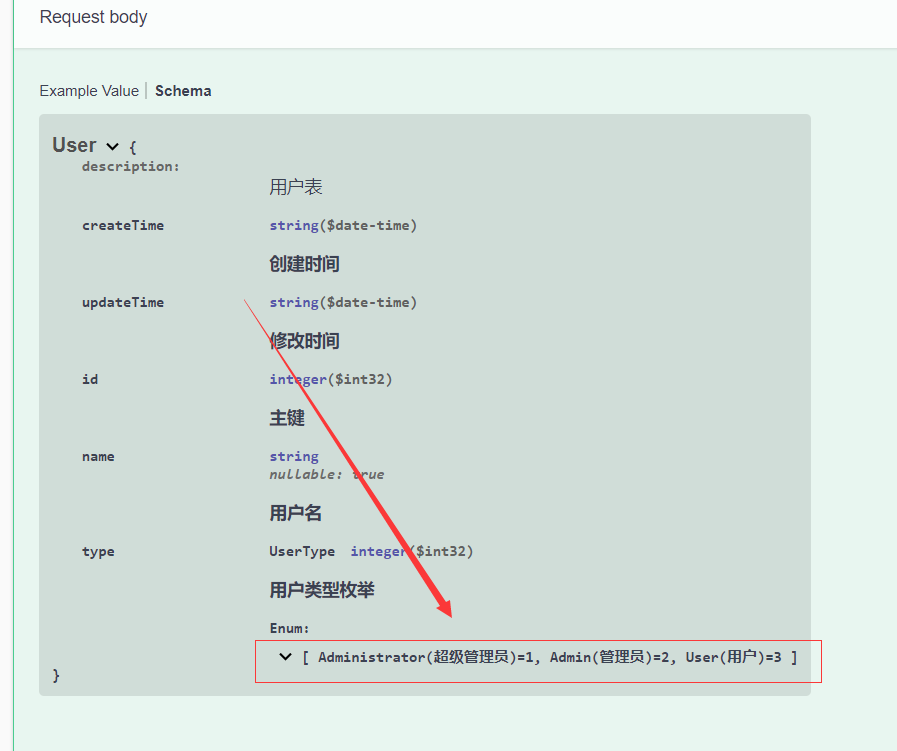This screenshot has width=897, height=751.
Task: Click the string($date-time) type of createTime
Action: pyautogui.click(x=343, y=225)
